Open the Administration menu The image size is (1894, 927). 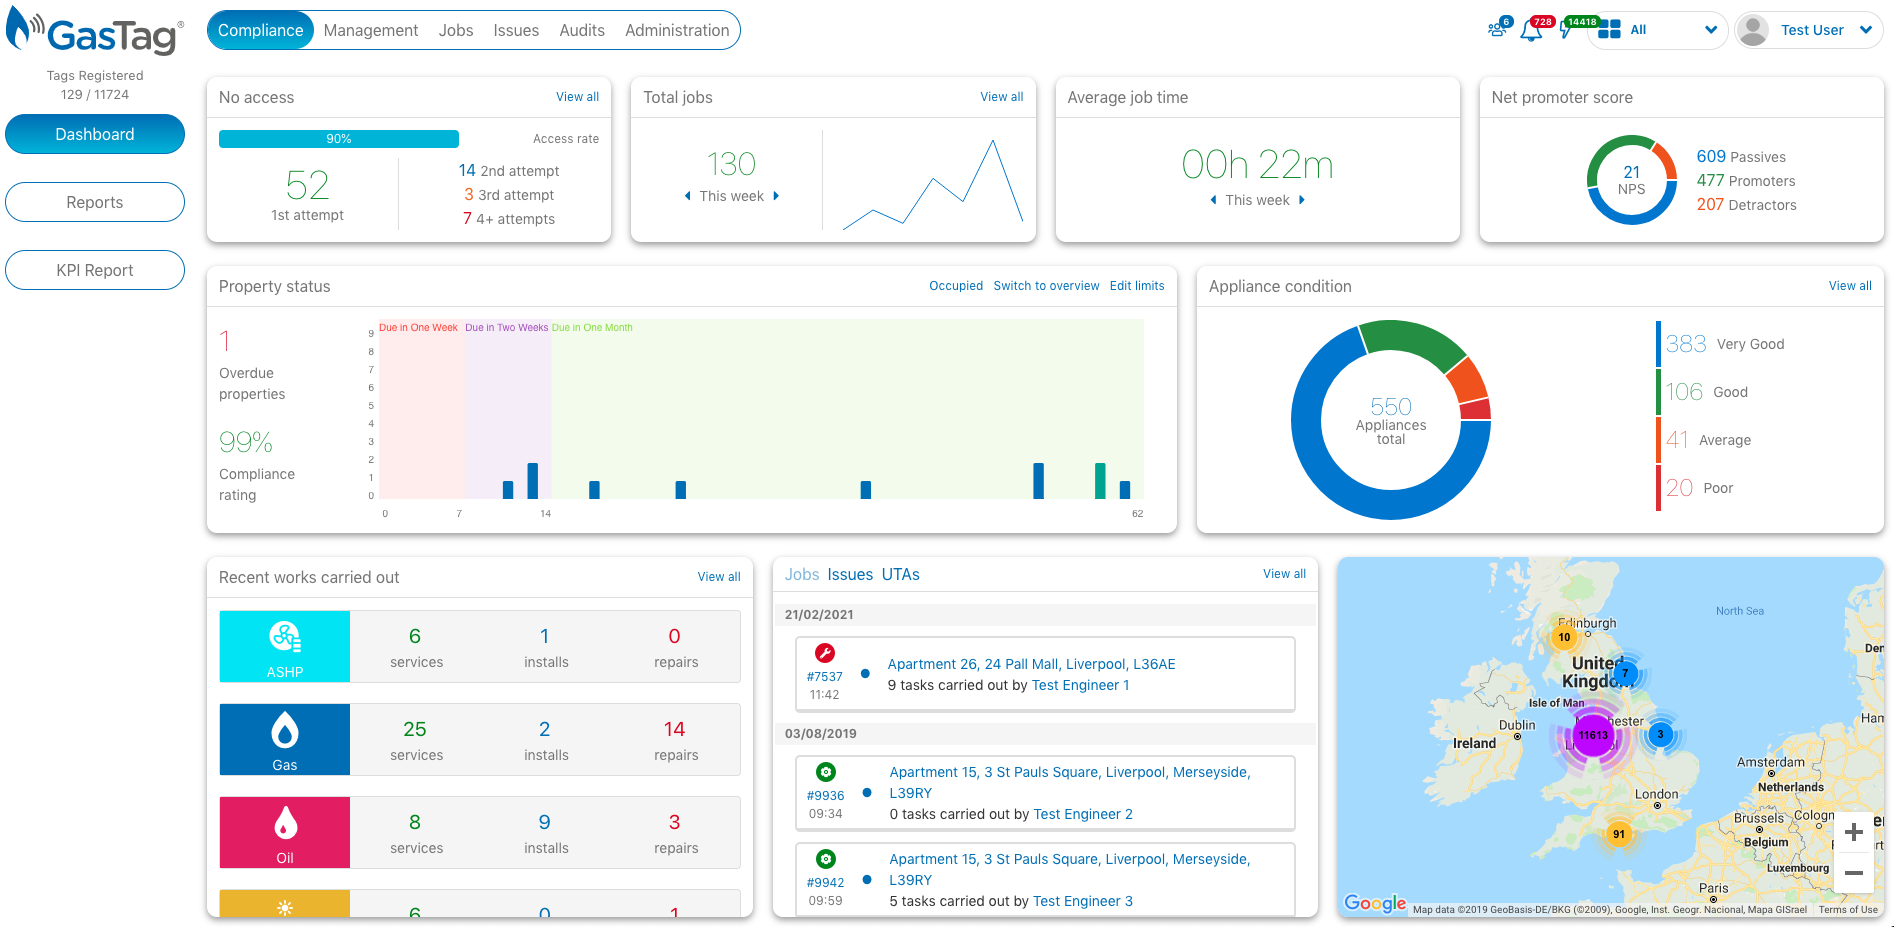(x=677, y=30)
